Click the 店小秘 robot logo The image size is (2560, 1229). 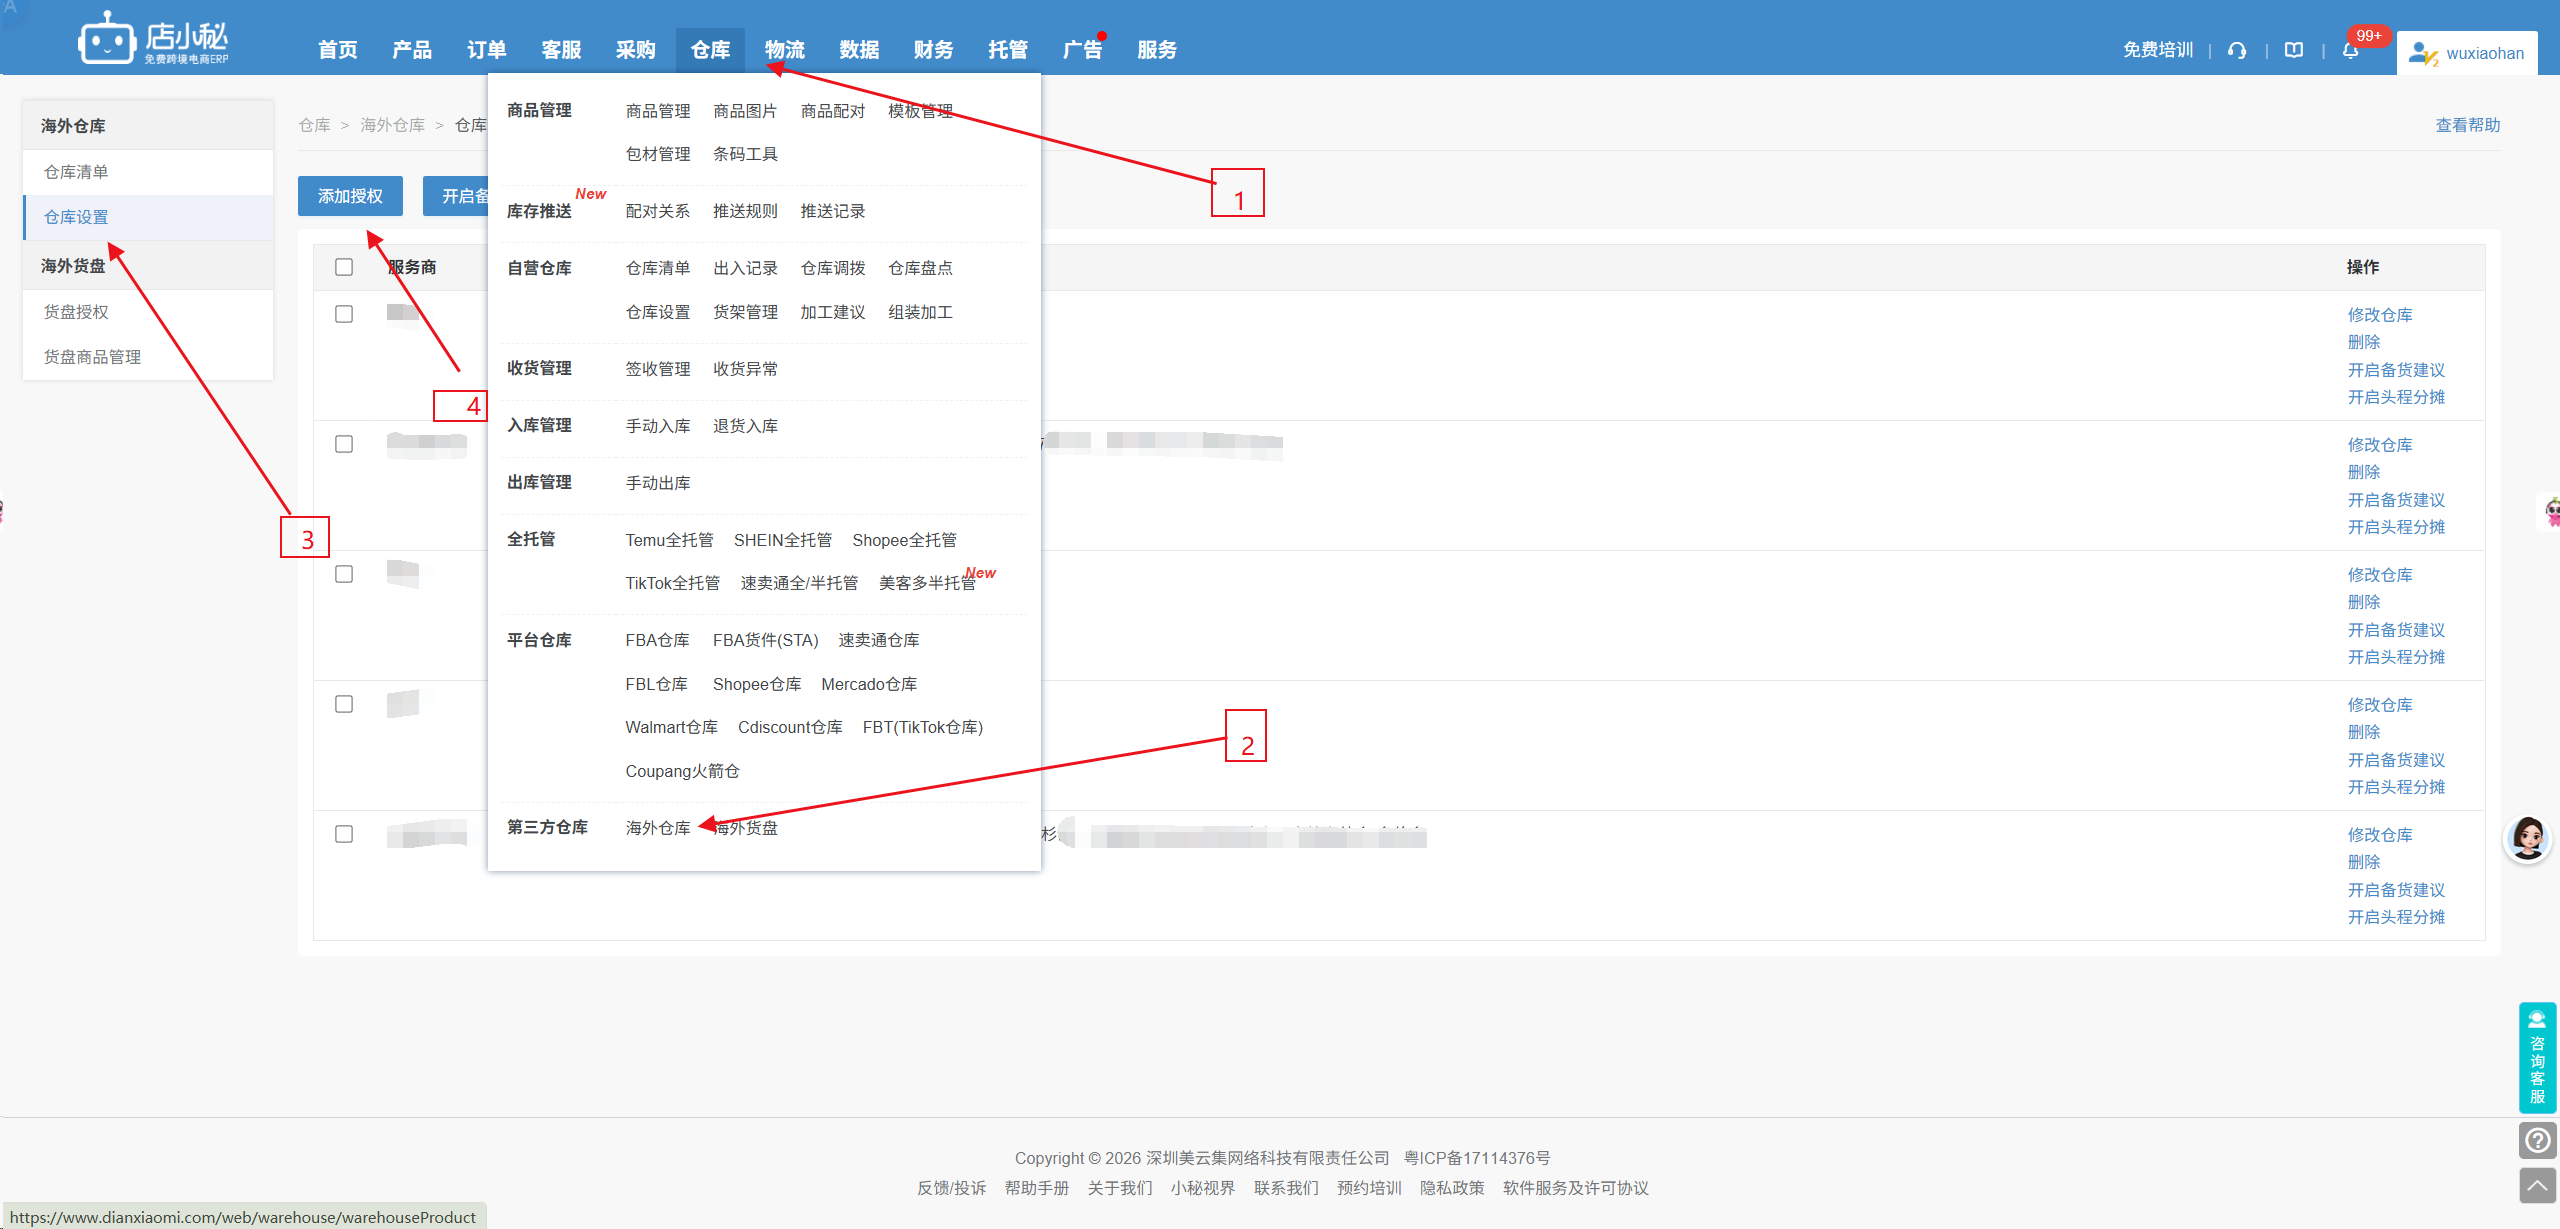pos(153,38)
